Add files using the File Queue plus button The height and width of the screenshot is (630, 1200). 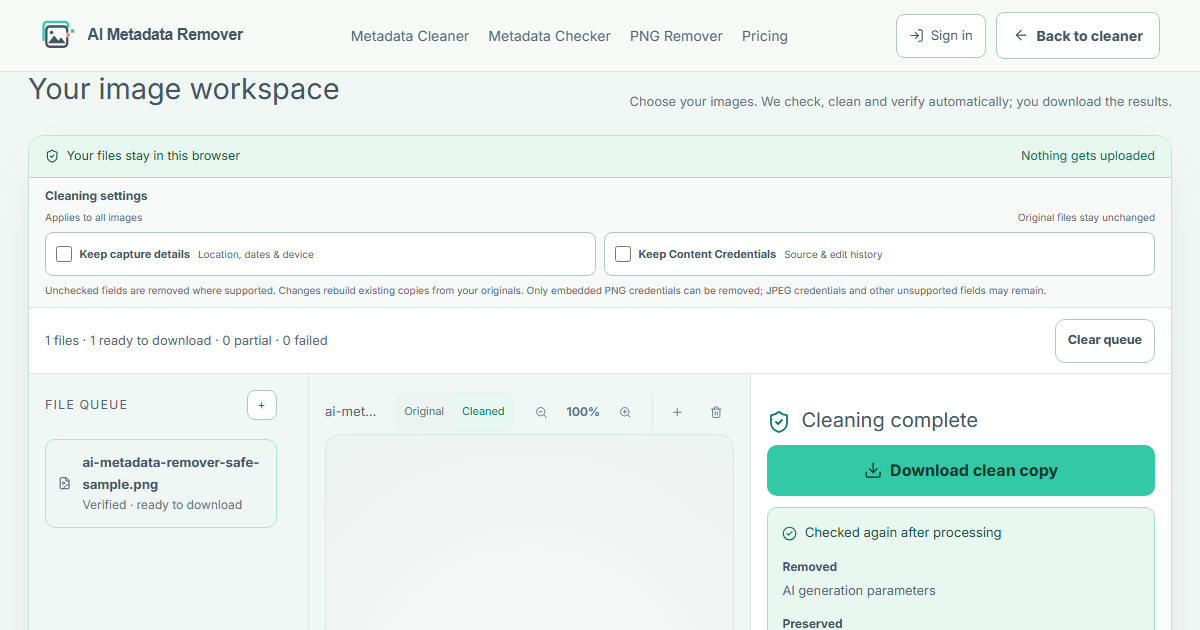coord(262,405)
